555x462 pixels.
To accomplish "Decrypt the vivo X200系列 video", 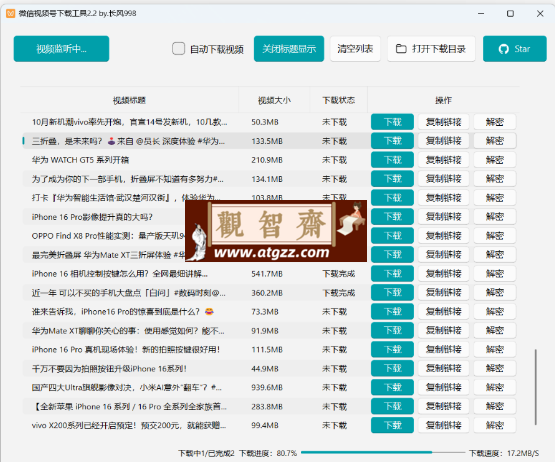I will click(x=494, y=425).
